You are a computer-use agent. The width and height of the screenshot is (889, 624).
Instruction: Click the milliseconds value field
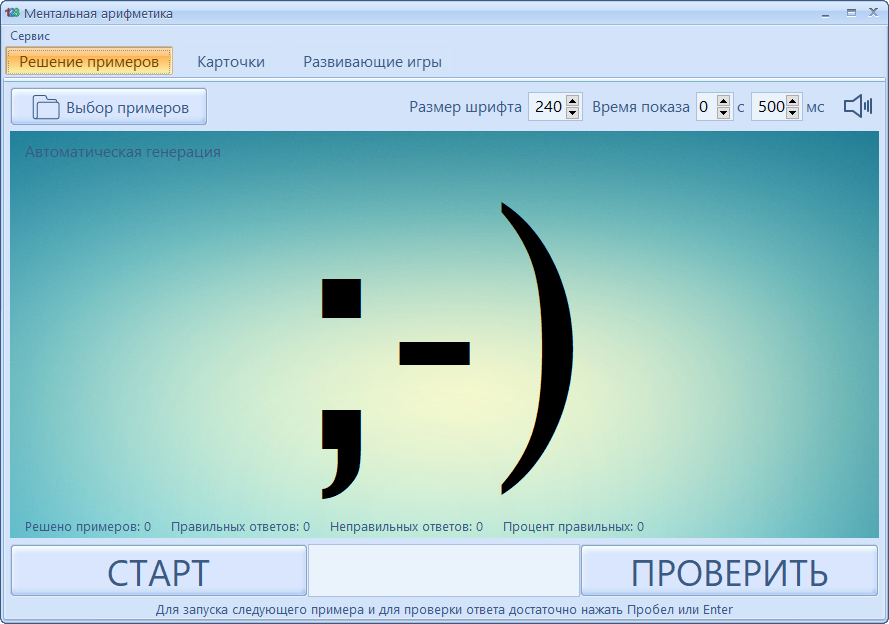click(x=768, y=107)
